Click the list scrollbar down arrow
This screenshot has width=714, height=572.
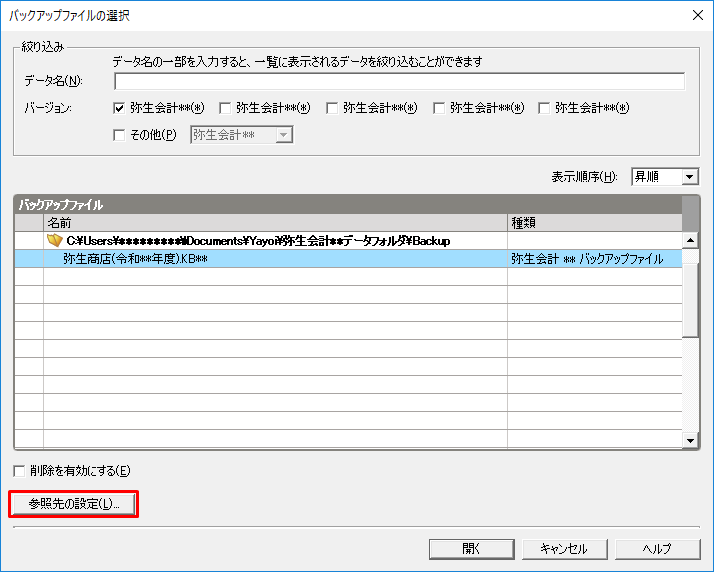[690, 440]
